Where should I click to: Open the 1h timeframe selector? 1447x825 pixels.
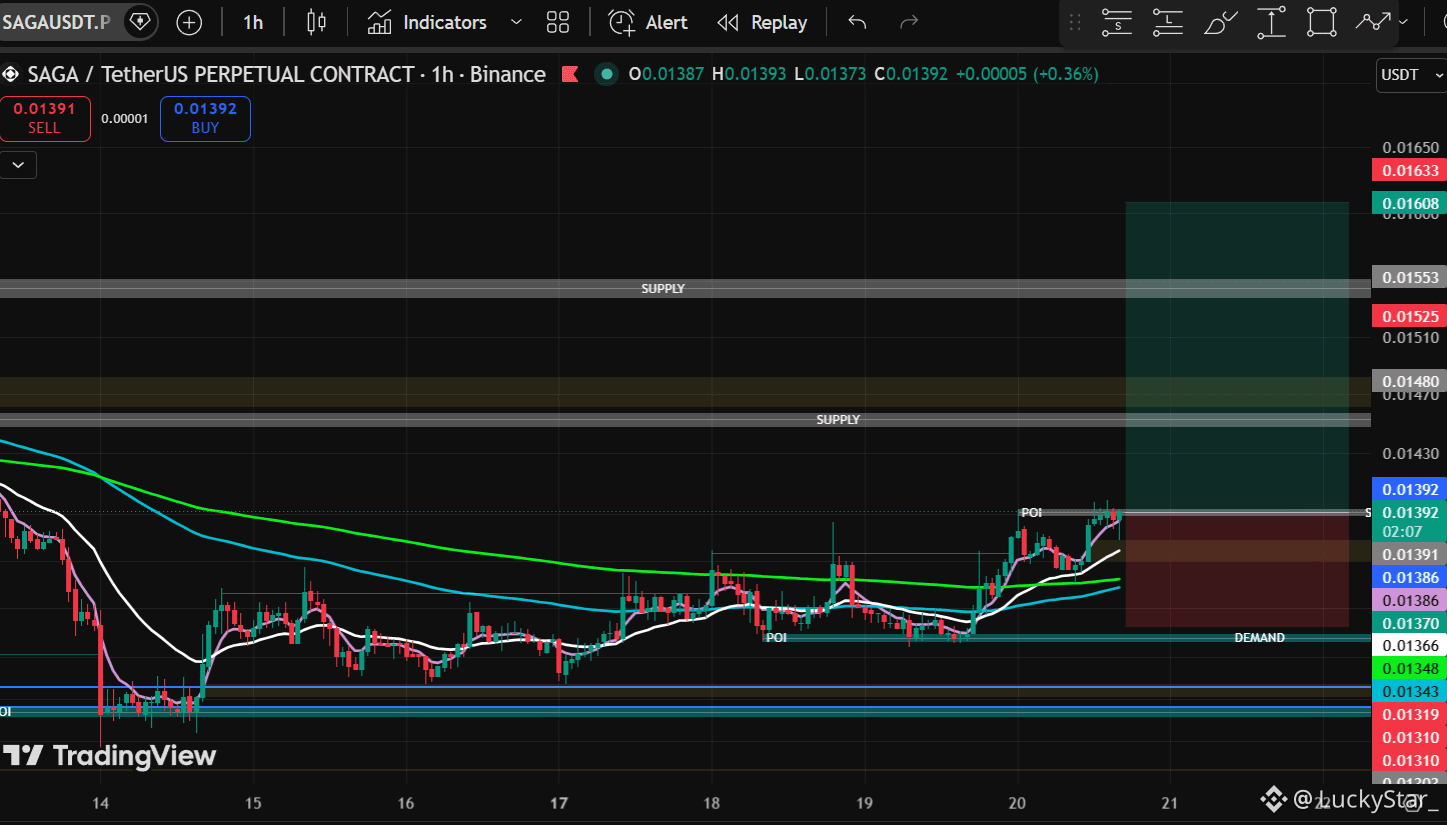(253, 22)
